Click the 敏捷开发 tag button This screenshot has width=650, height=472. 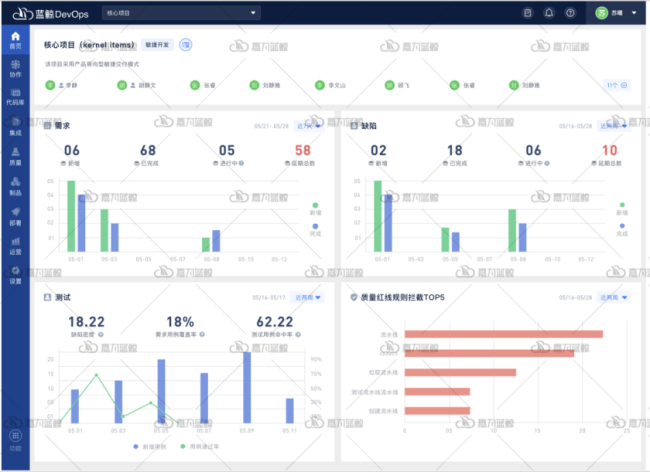click(157, 45)
